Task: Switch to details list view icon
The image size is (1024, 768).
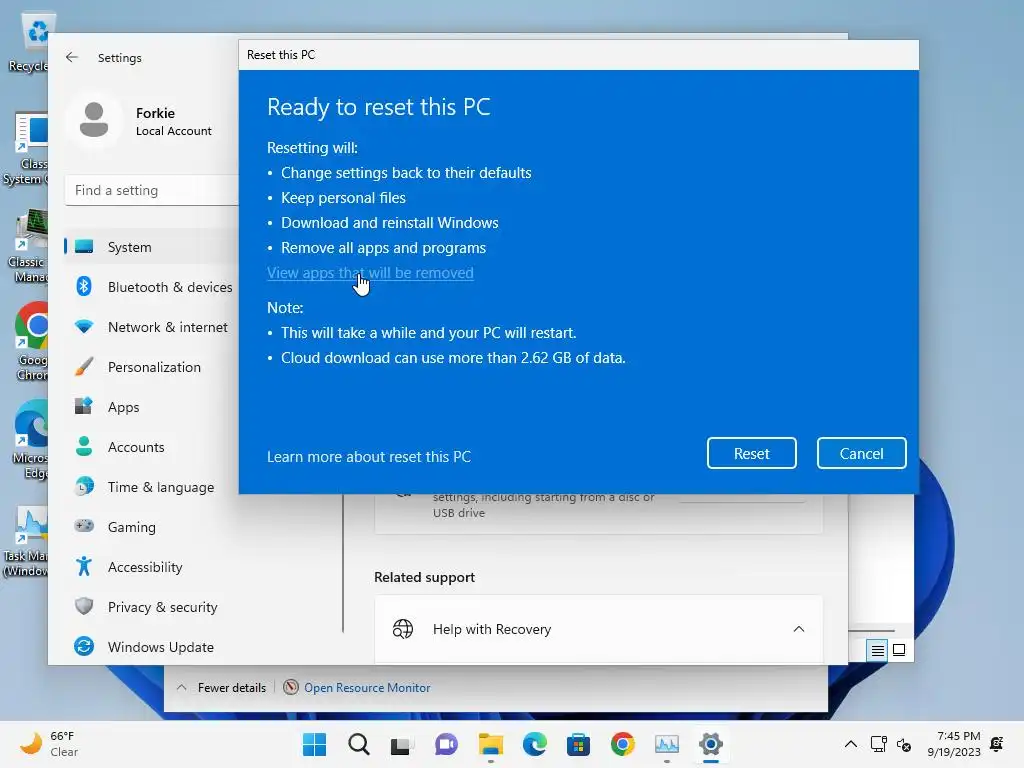Action: [x=877, y=650]
